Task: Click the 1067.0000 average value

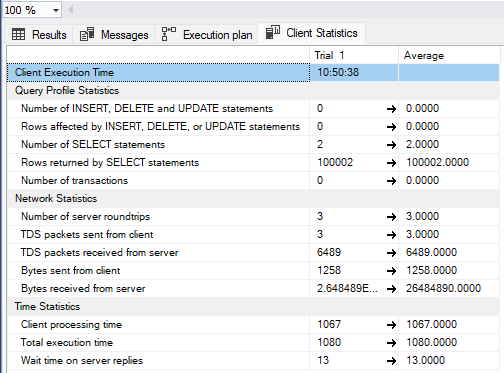Action: (431, 324)
